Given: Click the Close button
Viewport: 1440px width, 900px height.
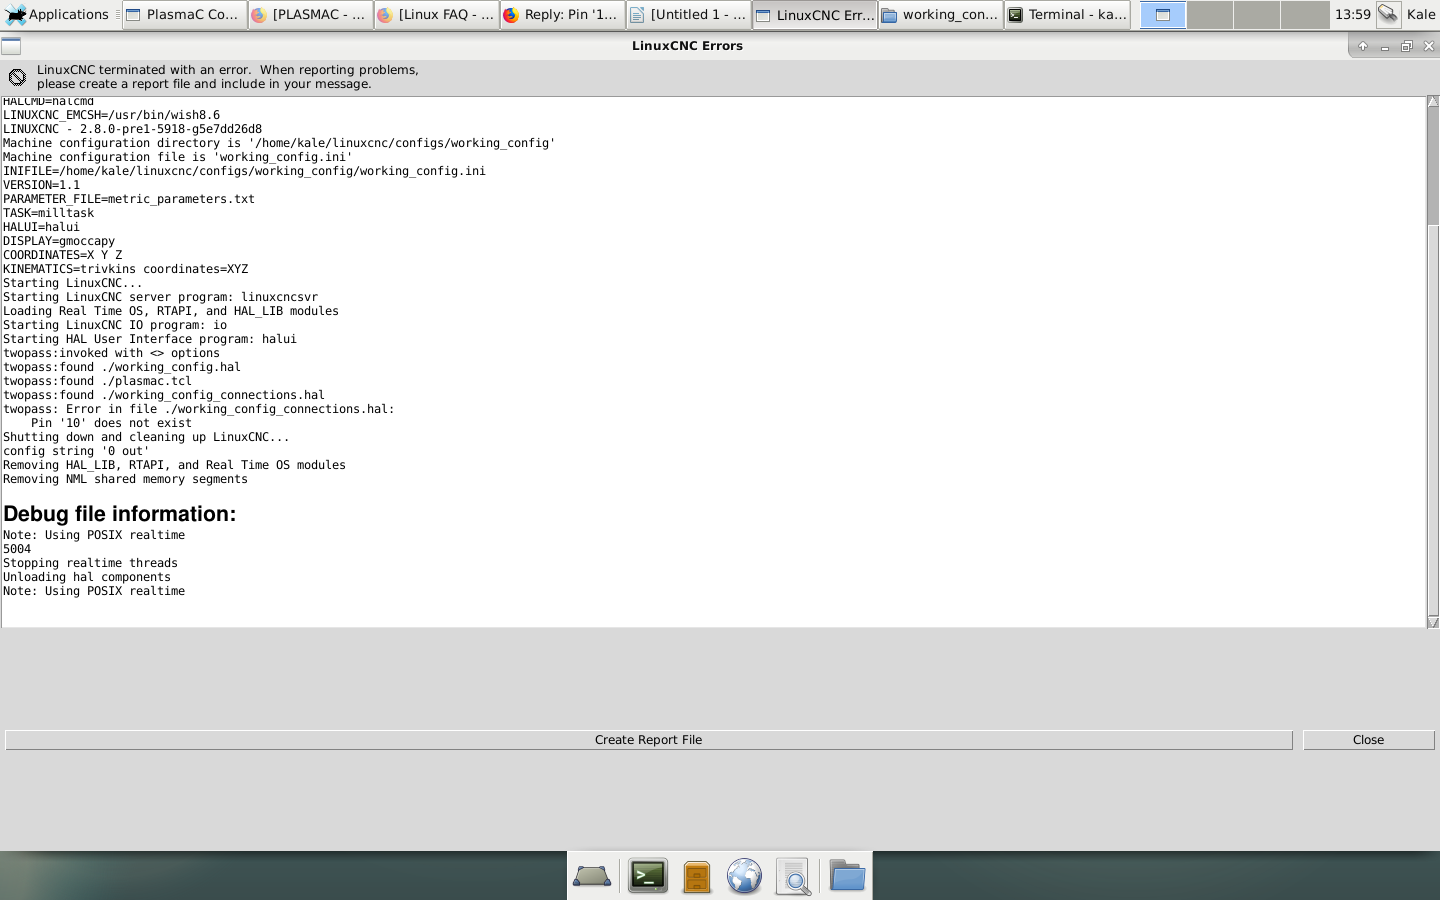Looking at the screenshot, I should (x=1368, y=740).
